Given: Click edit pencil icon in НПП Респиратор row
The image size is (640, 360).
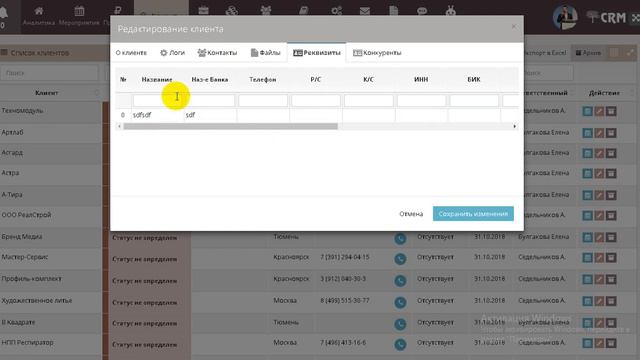Looking at the screenshot, I should [599, 343].
